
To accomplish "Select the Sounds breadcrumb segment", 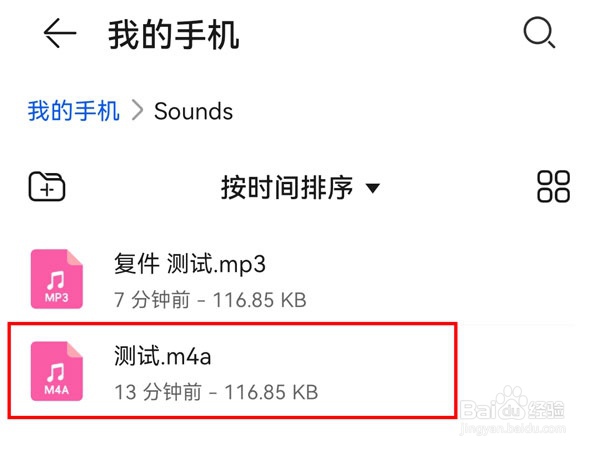I will (x=194, y=111).
